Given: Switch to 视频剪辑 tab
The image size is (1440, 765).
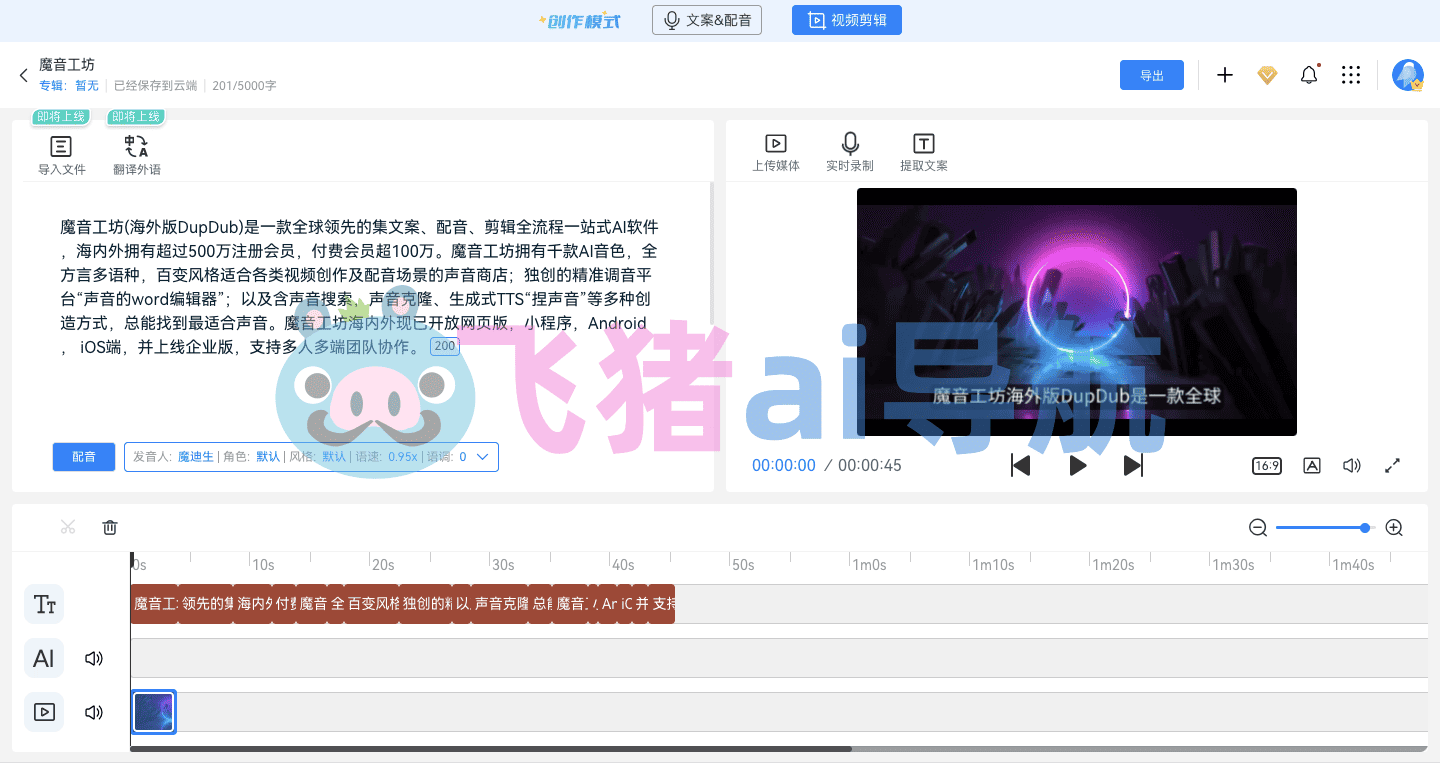Looking at the screenshot, I should tap(847, 20).
